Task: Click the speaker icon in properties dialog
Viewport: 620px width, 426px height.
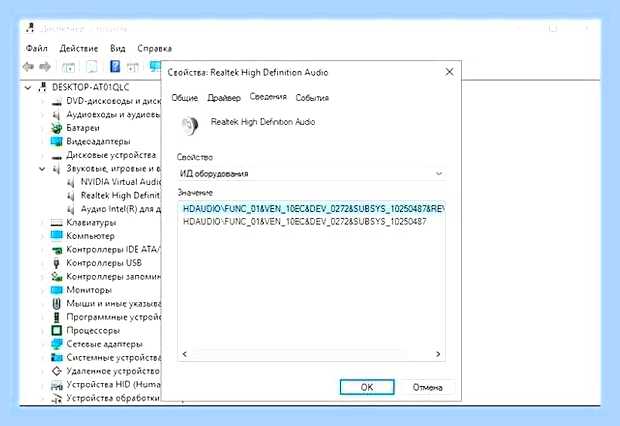Action: click(x=190, y=125)
